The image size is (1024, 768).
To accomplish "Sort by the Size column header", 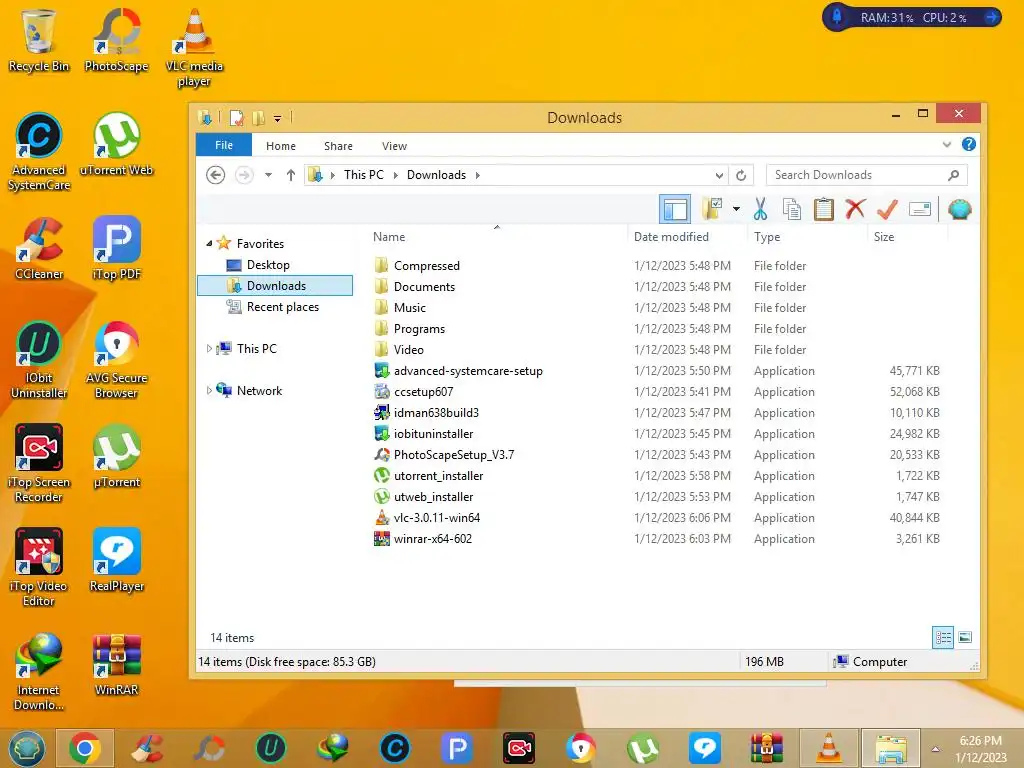I will (x=884, y=236).
